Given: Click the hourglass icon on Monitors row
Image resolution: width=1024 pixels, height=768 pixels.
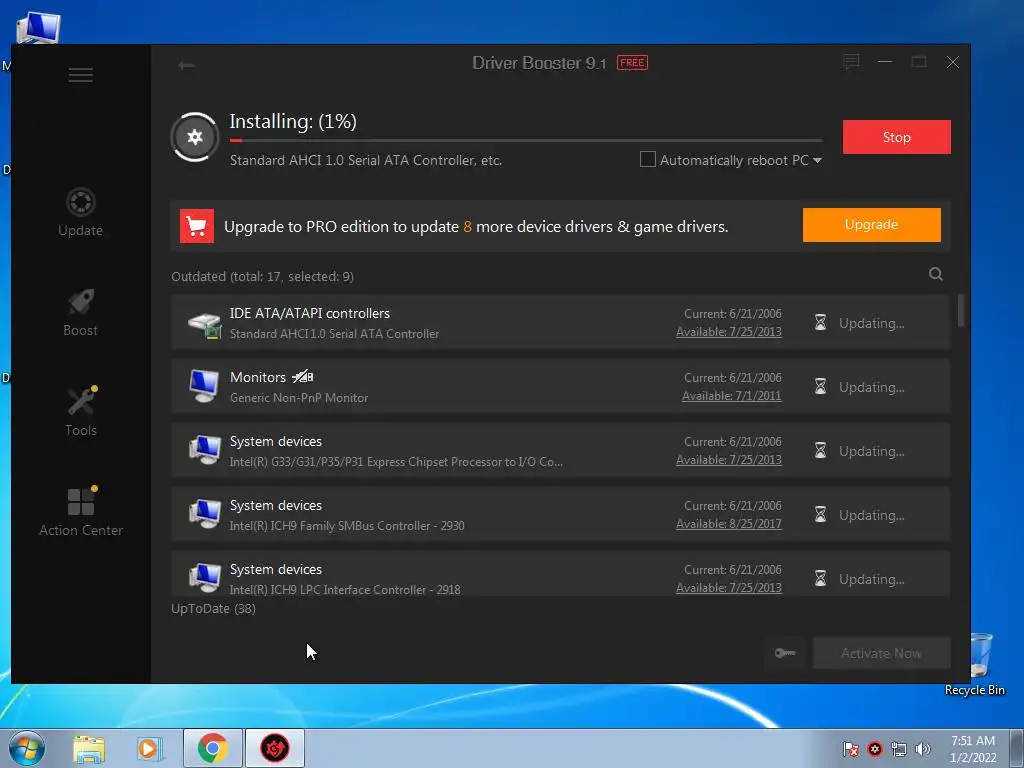Looking at the screenshot, I should (x=820, y=387).
